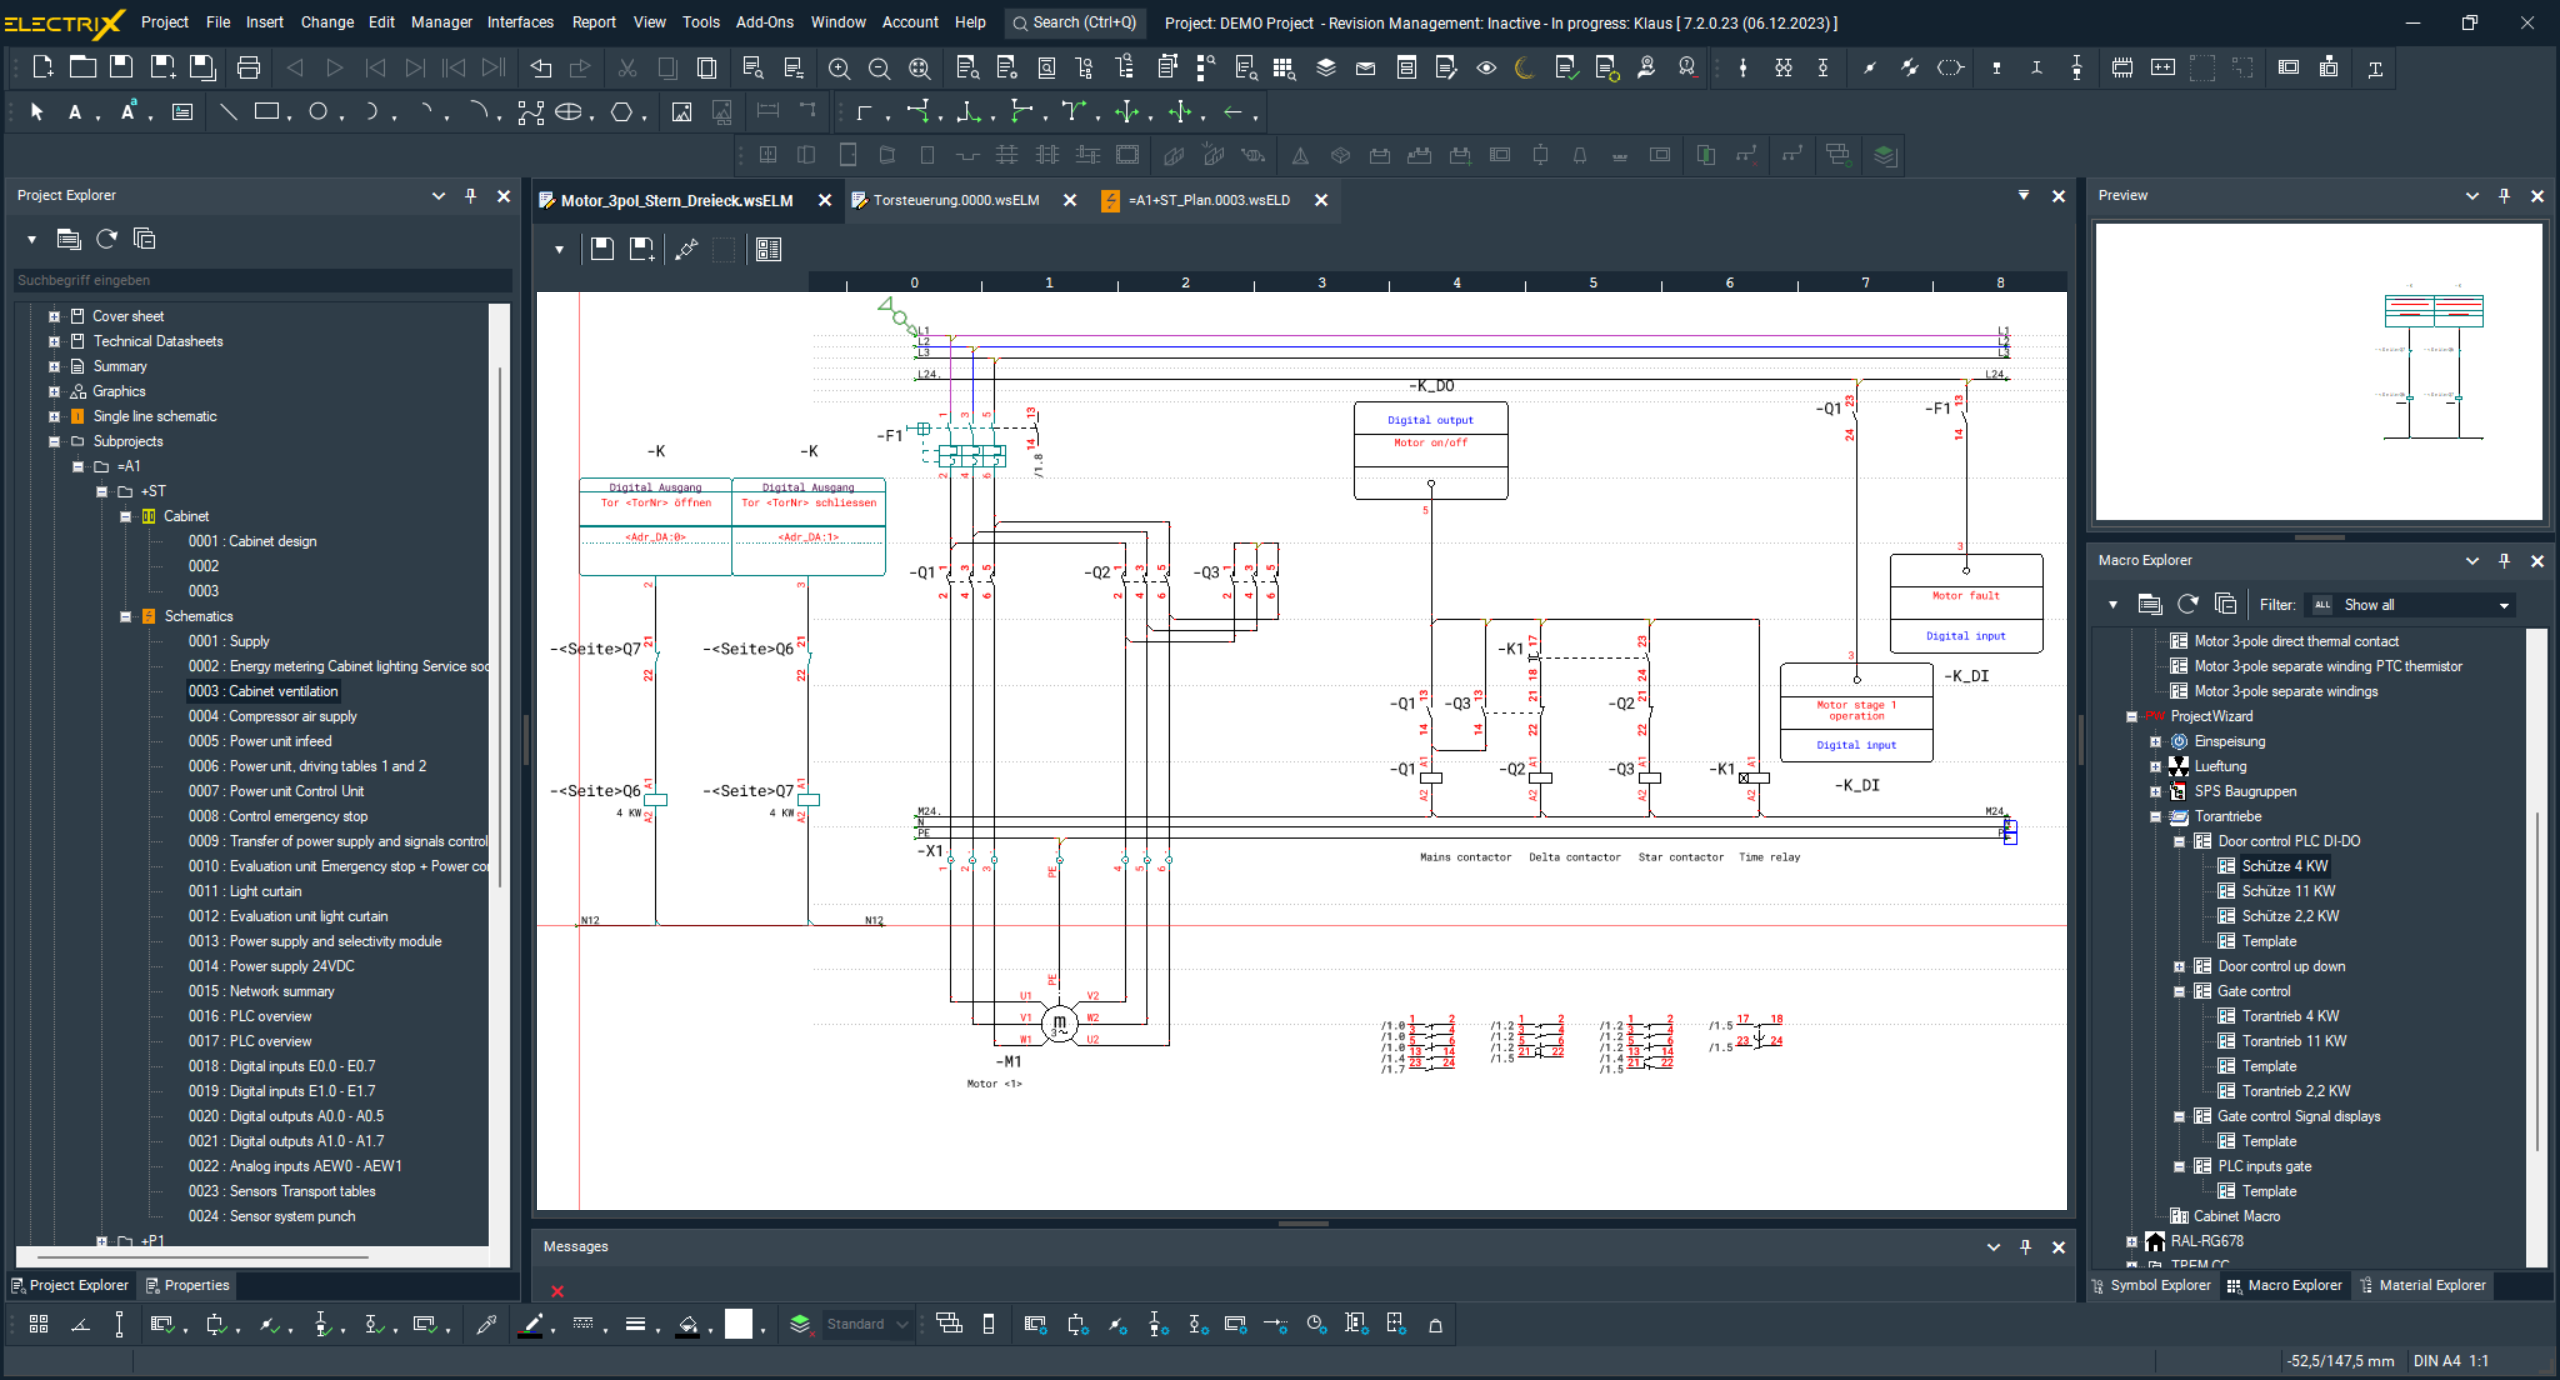Click the undo arrow icon
The height and width of the screenshot is (1380, 2560).
[x=541, y=68]
